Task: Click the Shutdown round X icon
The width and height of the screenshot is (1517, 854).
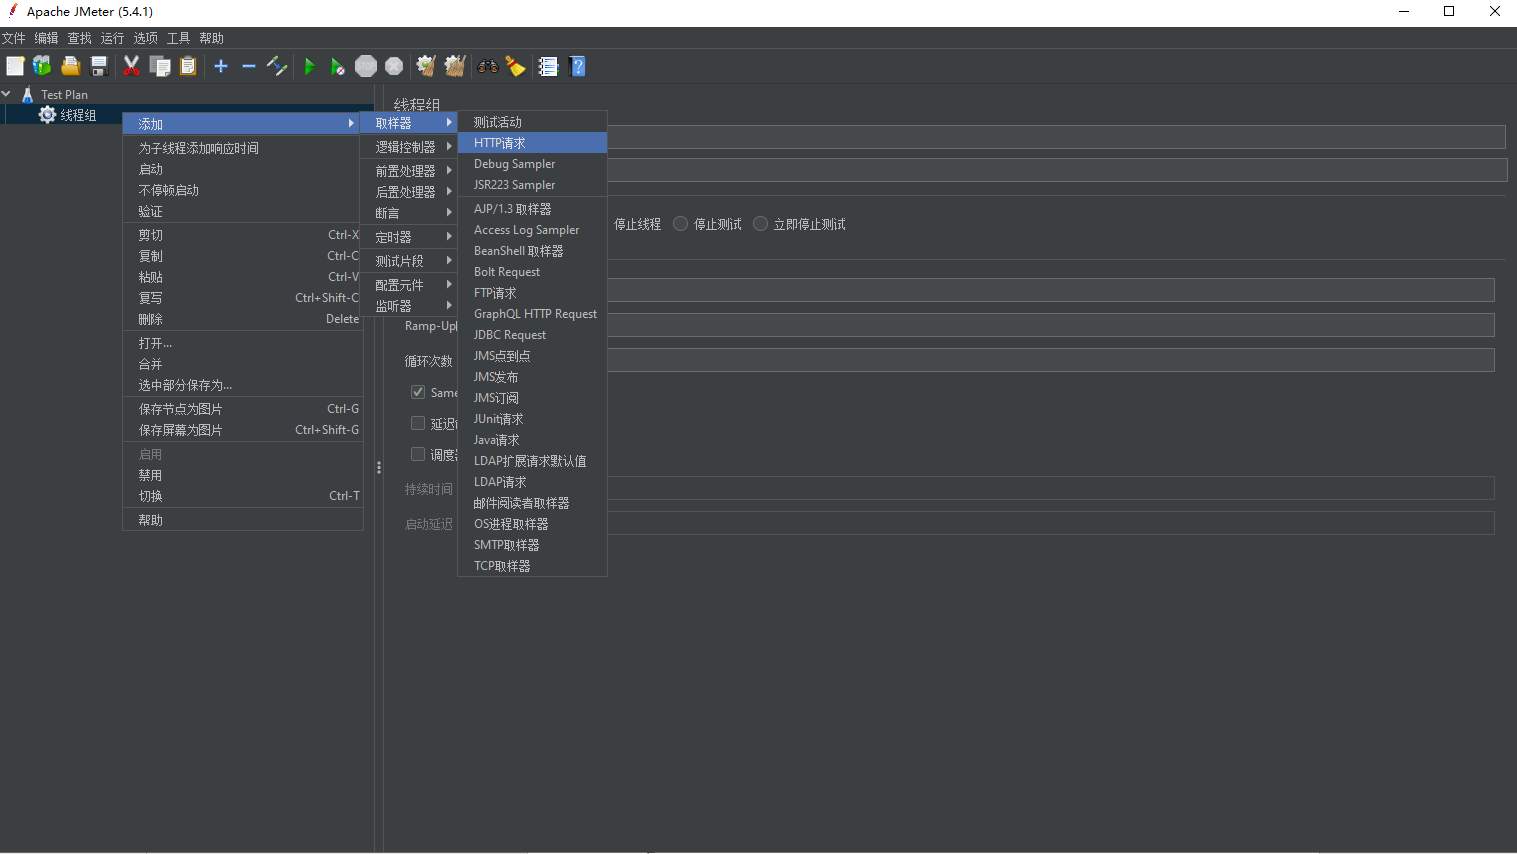Action: click(394, 66)
